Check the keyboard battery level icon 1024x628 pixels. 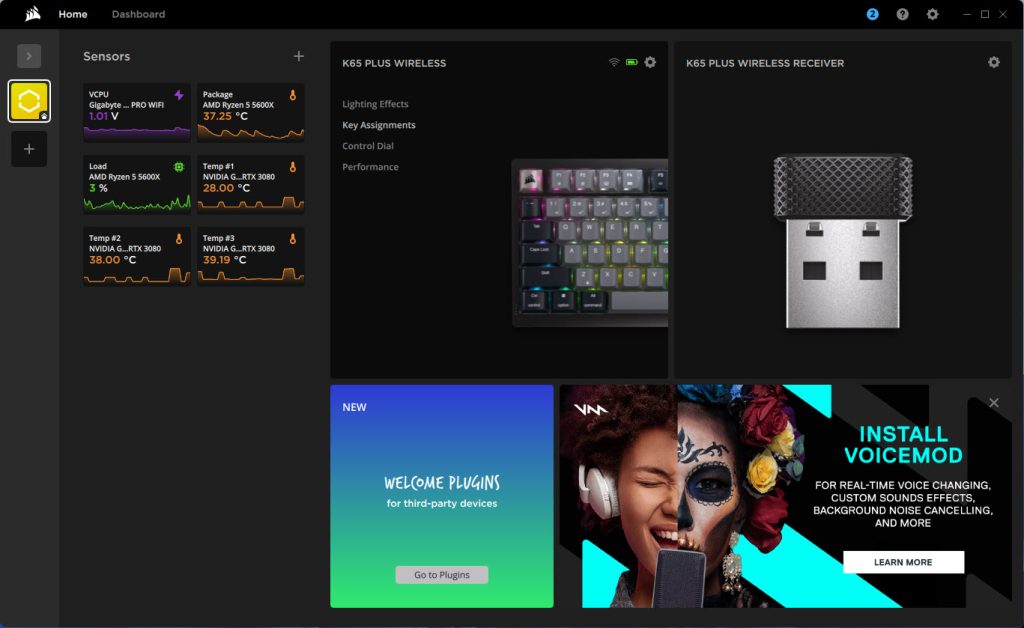632,62
